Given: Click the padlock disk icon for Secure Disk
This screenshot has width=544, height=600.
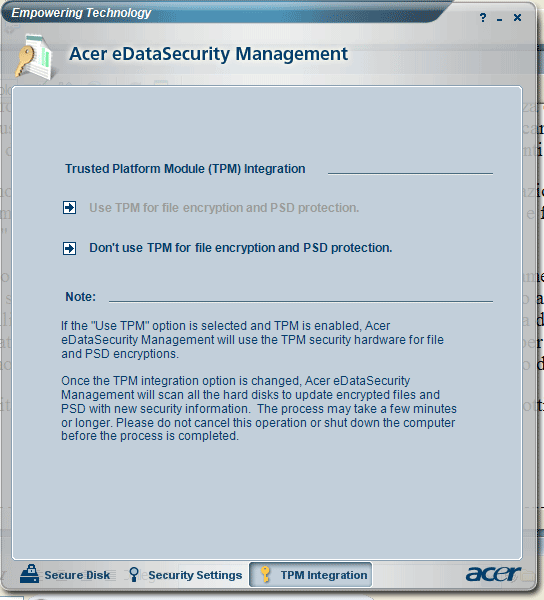Looking at the screenshot, I should pos(29,574).
